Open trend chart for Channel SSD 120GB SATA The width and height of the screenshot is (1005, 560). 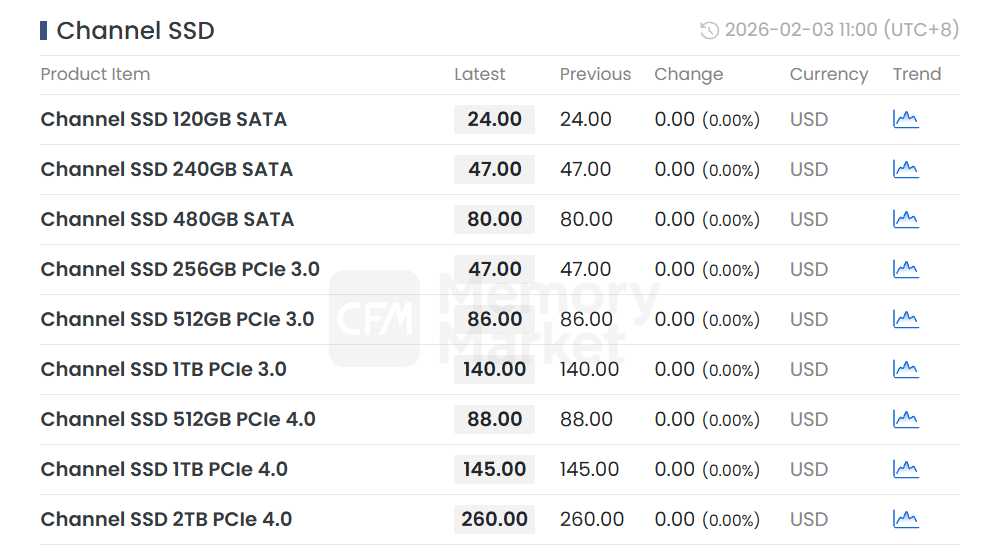point(905,120)
